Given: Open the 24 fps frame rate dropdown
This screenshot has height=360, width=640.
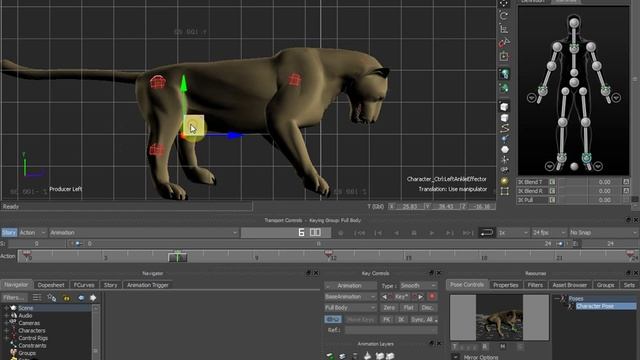Looking at the screenshot, I should pyautogui.click(x=549, y=233).
